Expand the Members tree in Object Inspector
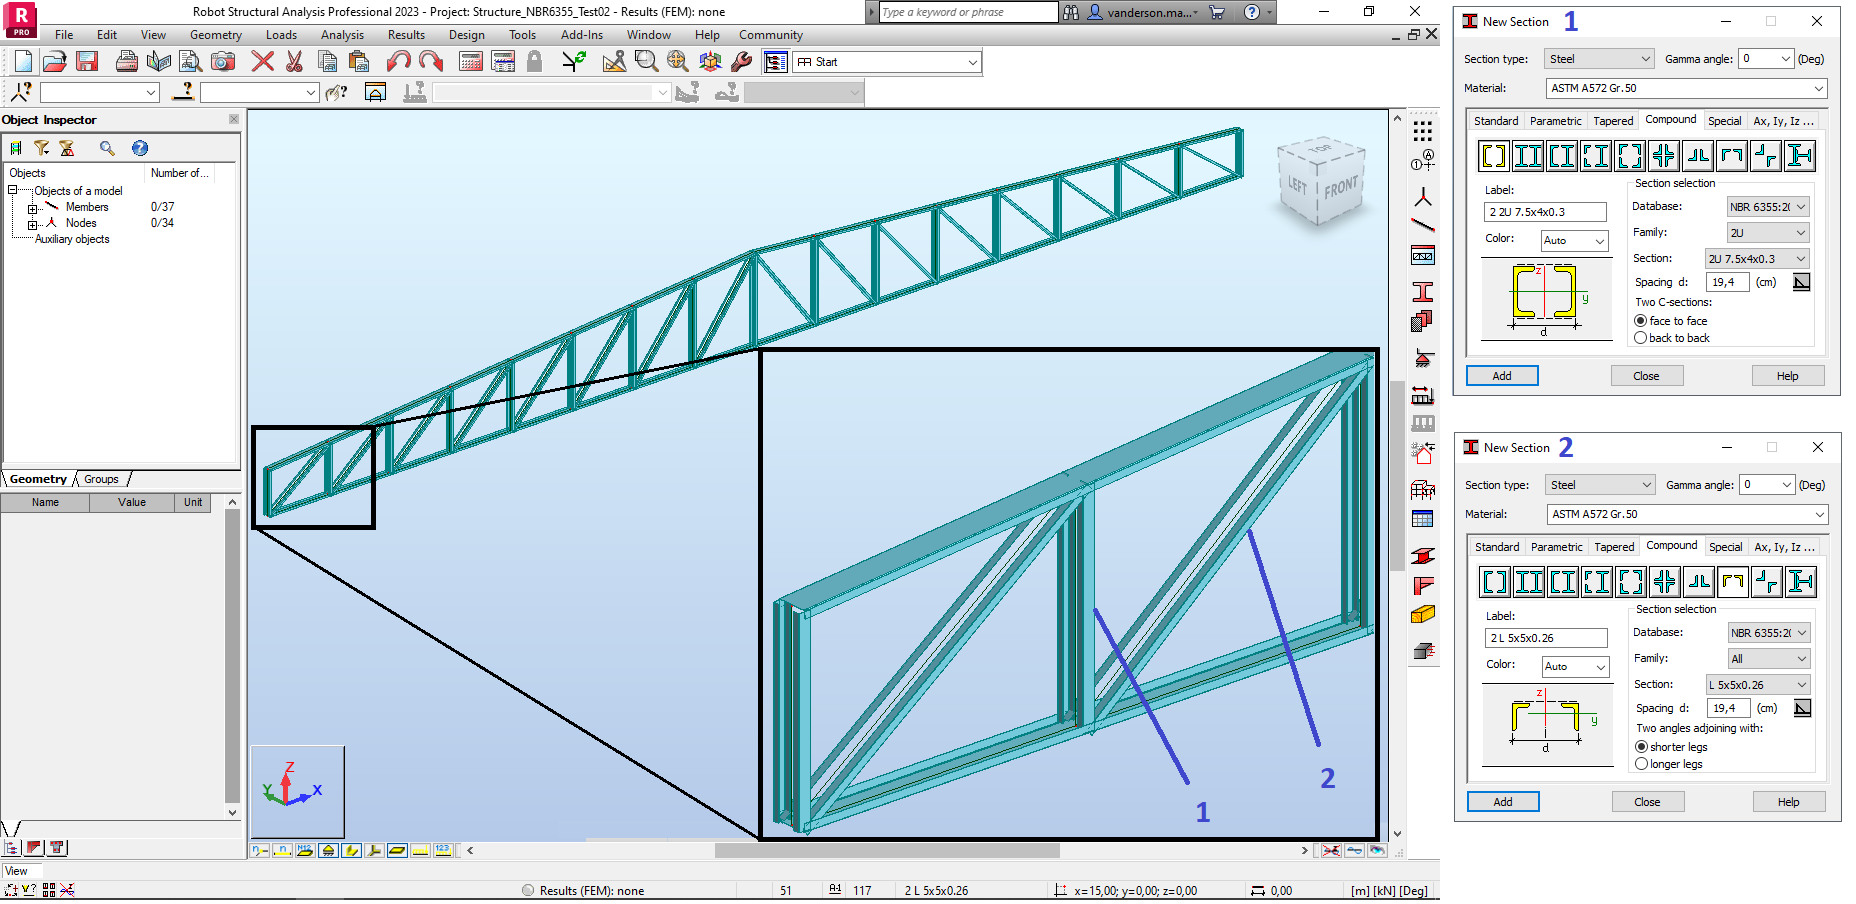Viewport: 1856px width, 904px height. coord(31,207)
